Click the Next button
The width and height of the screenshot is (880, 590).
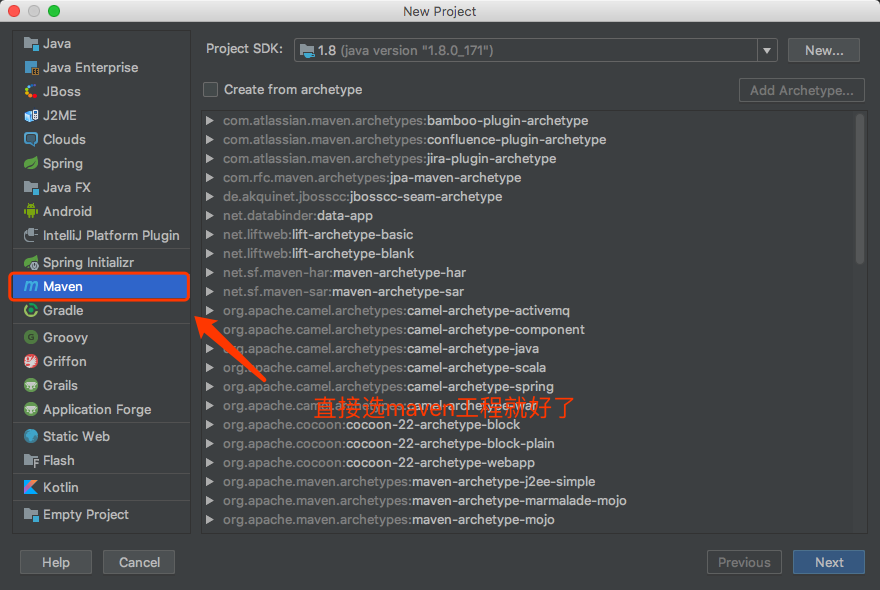tap(828, 562)
